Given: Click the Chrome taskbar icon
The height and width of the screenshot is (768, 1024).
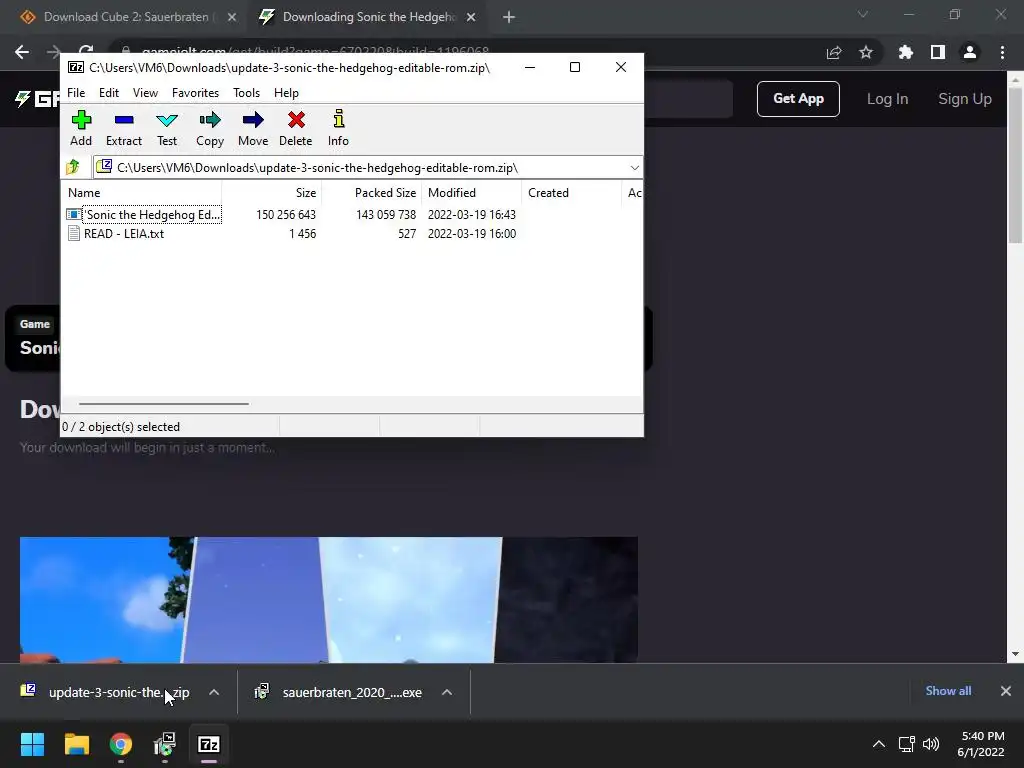Looking at the screenshot, I should click(121, 744).
